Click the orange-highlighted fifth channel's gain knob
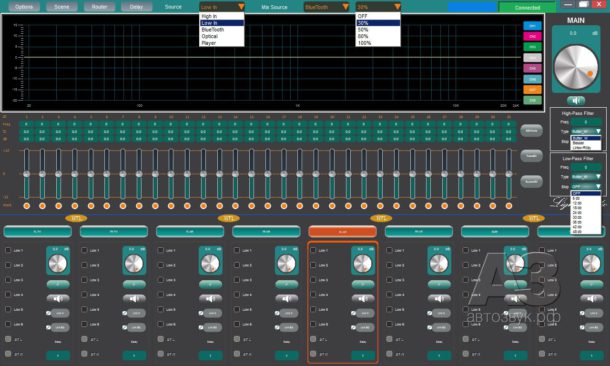Image resolution: width=610 pixels, height=366 pixels. (363, 263)
